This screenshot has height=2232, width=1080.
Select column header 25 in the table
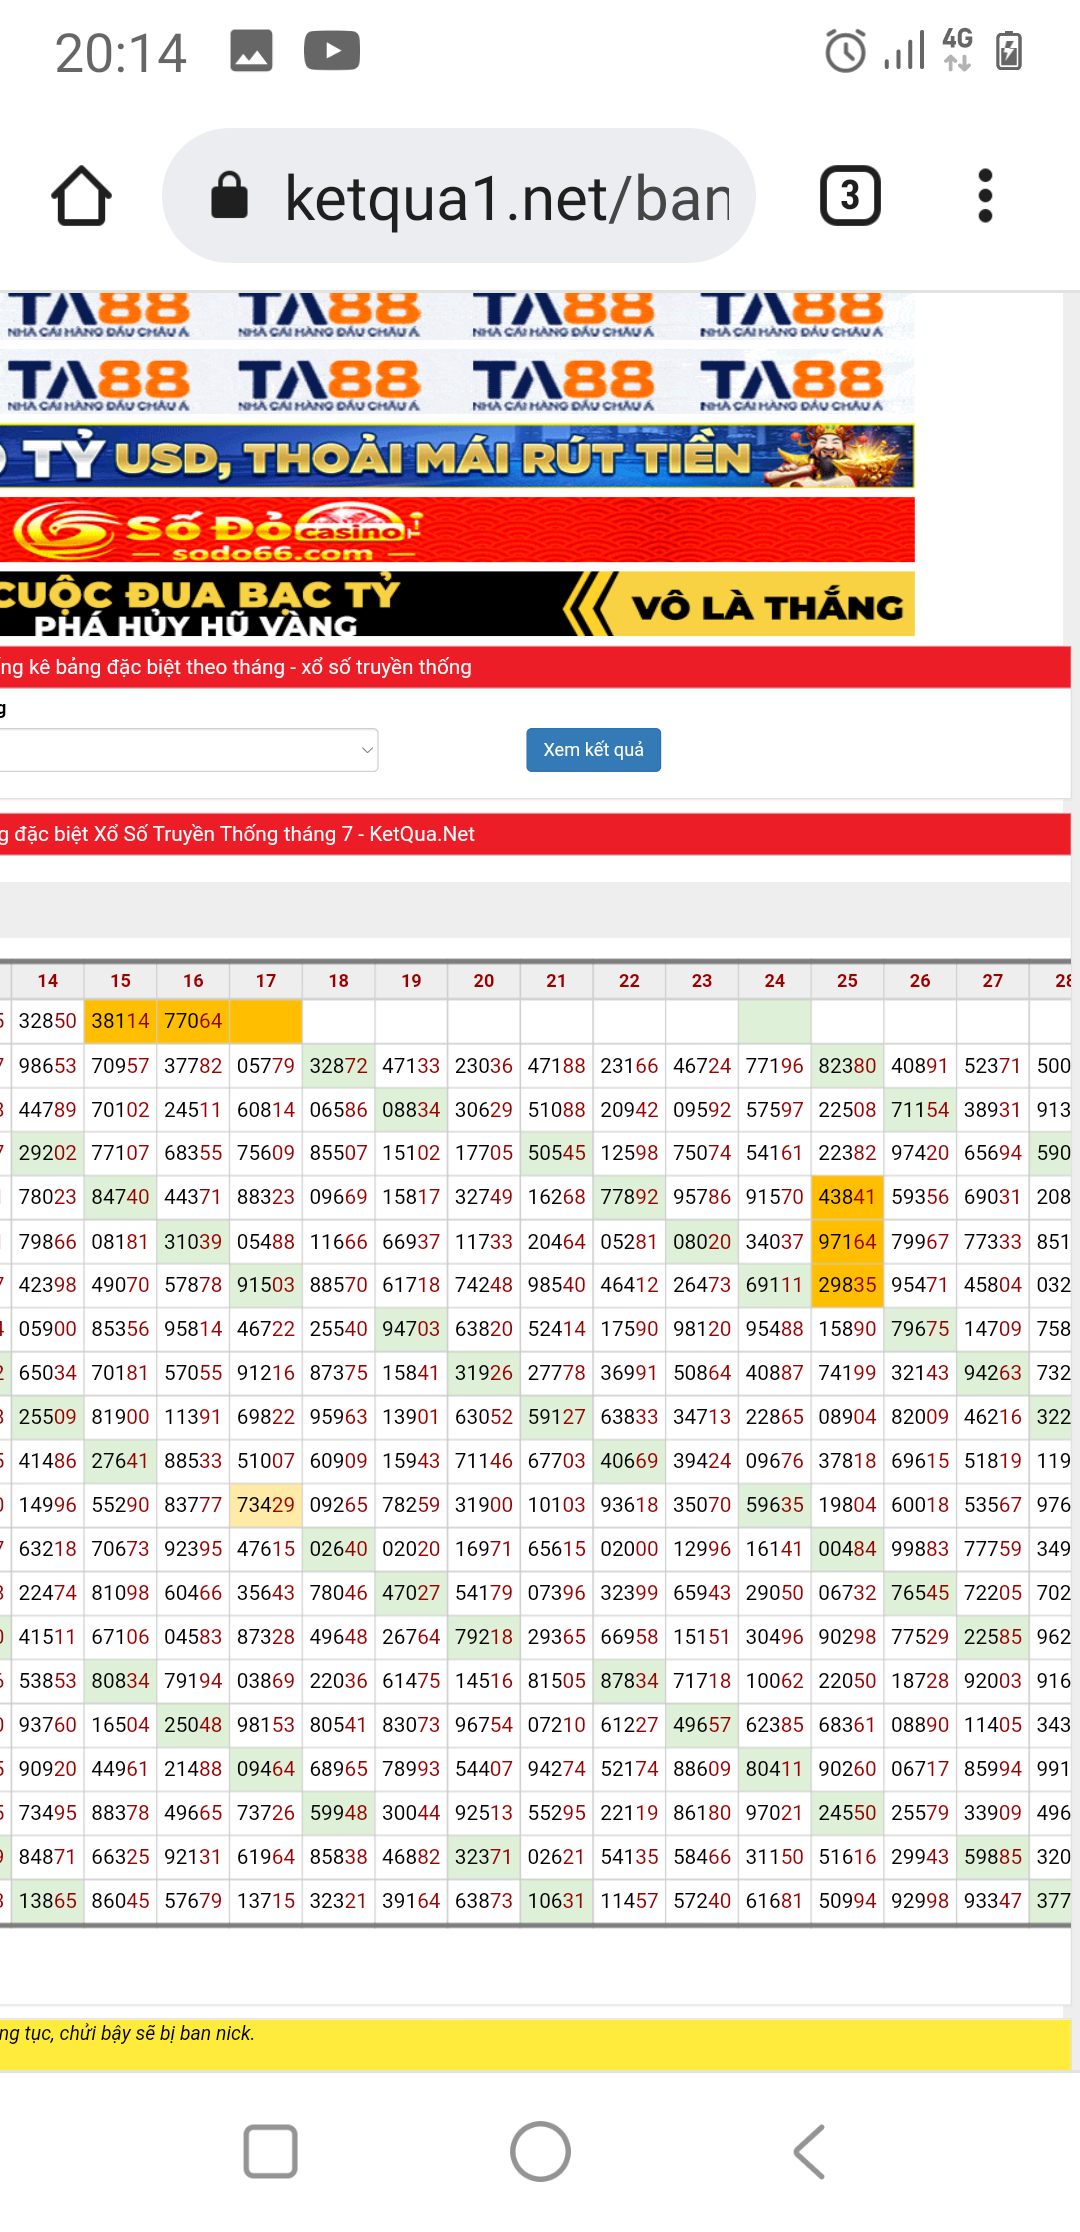[847, 981]
